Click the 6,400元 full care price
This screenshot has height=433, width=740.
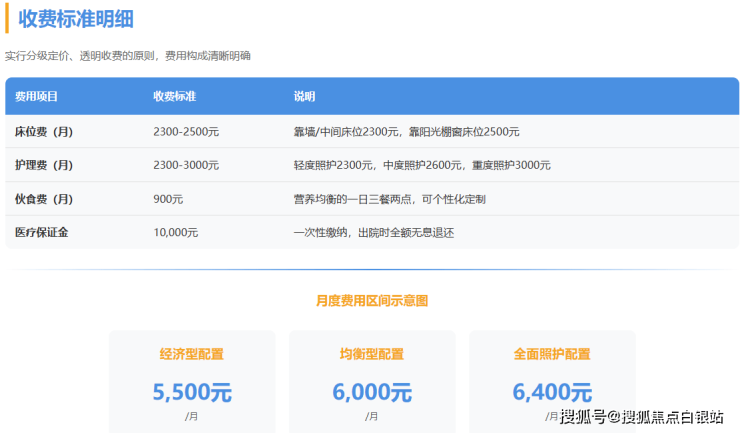coord(552,392)
